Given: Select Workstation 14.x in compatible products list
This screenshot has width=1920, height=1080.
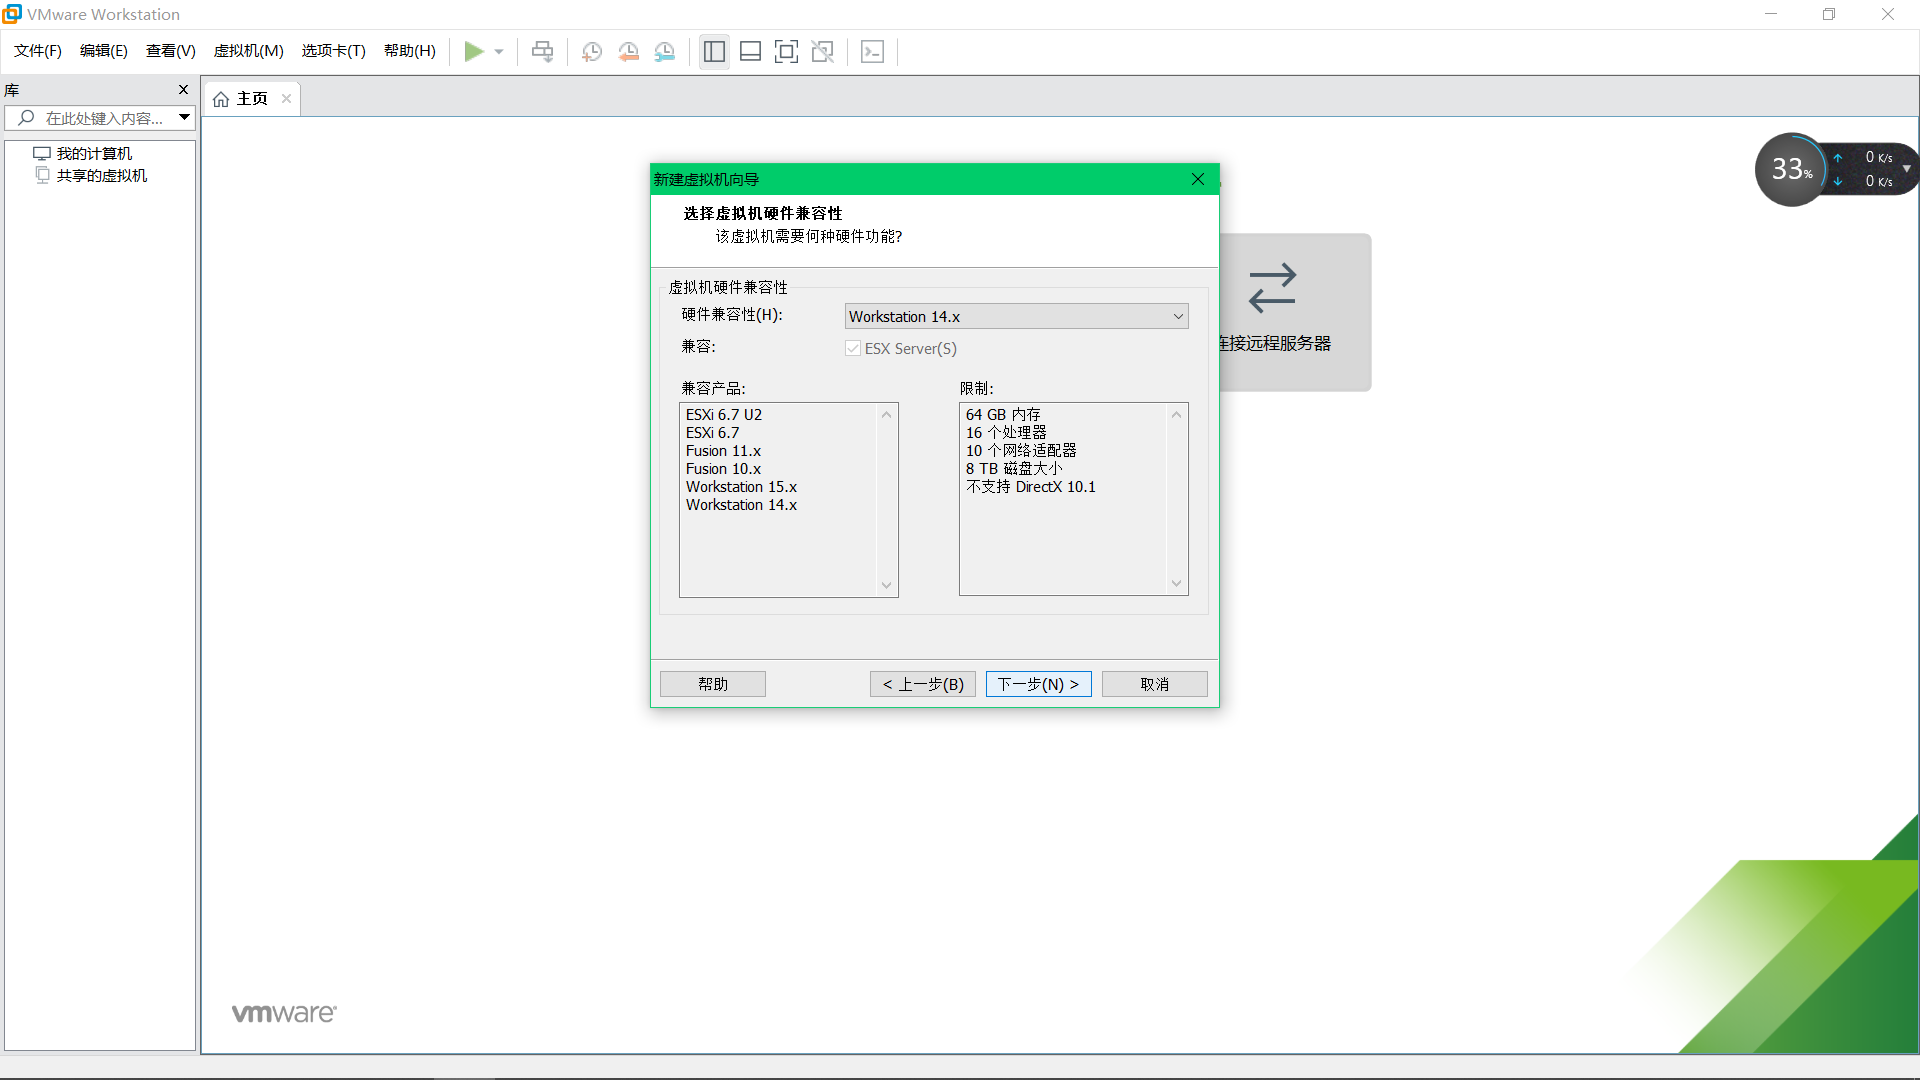Looking at the screenshot, I should (741, 505).
